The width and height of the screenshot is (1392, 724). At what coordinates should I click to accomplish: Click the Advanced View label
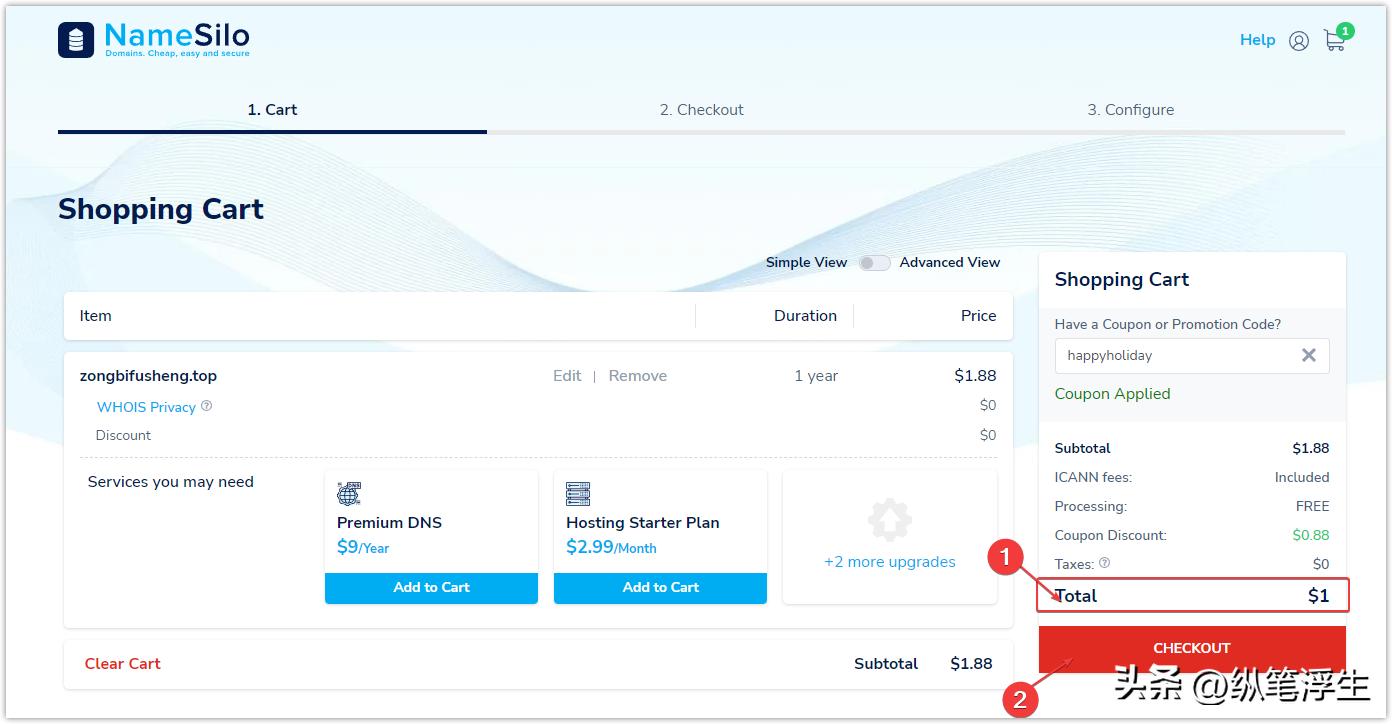click(950, 262)
